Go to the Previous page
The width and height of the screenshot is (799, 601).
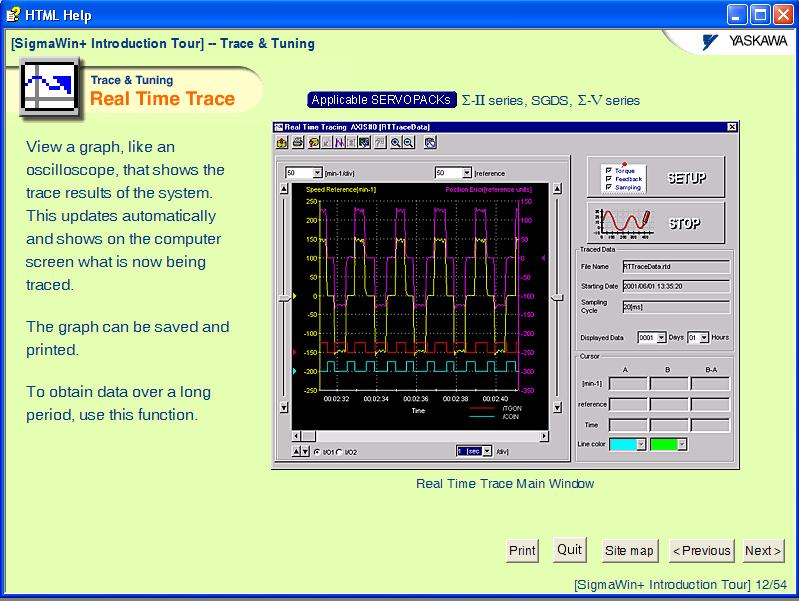pos(701,551)
